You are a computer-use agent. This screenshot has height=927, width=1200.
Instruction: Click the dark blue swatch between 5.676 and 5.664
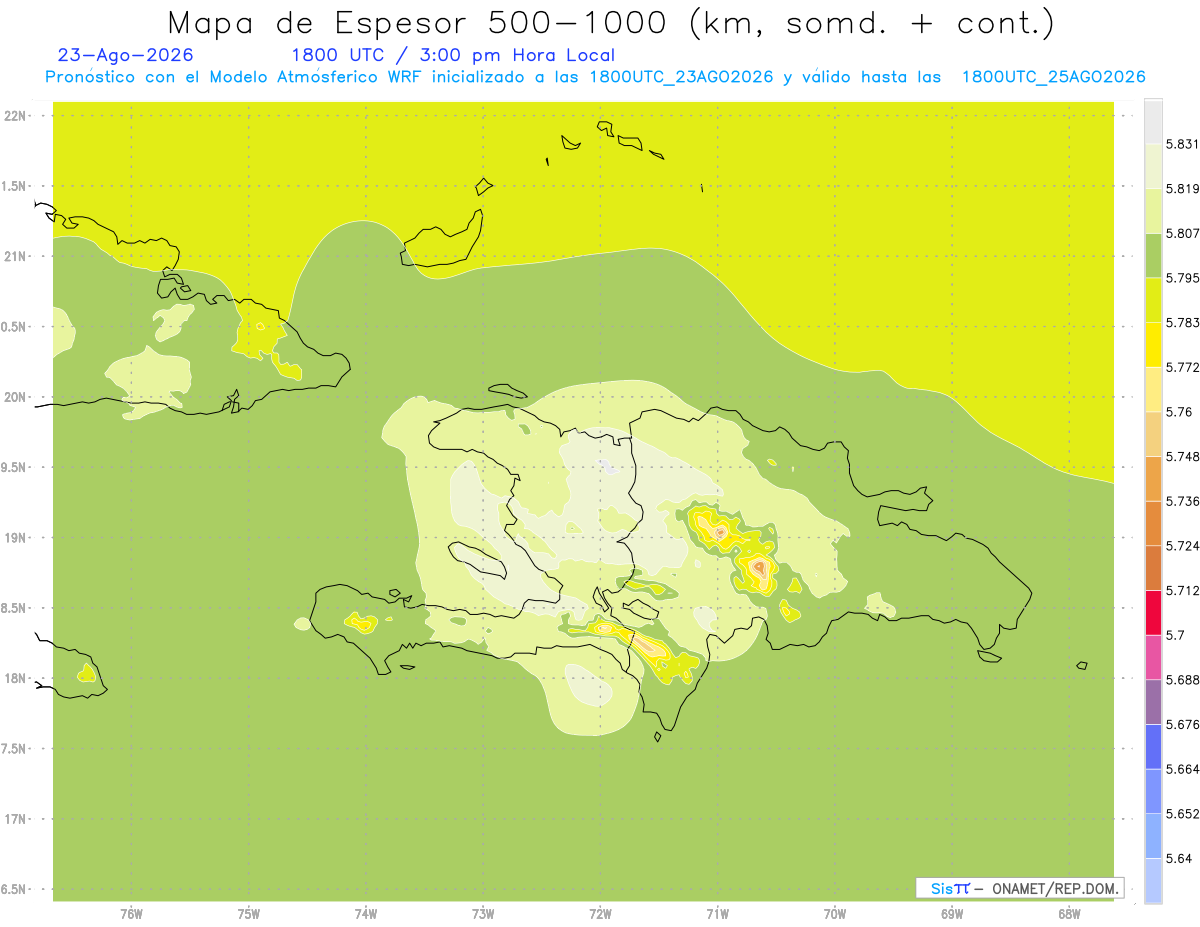1153,746
